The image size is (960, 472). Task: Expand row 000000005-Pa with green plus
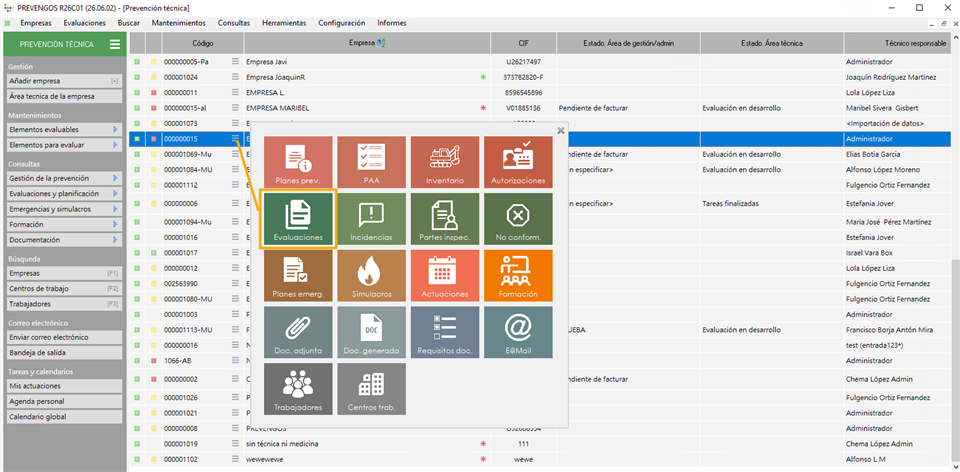137,62
